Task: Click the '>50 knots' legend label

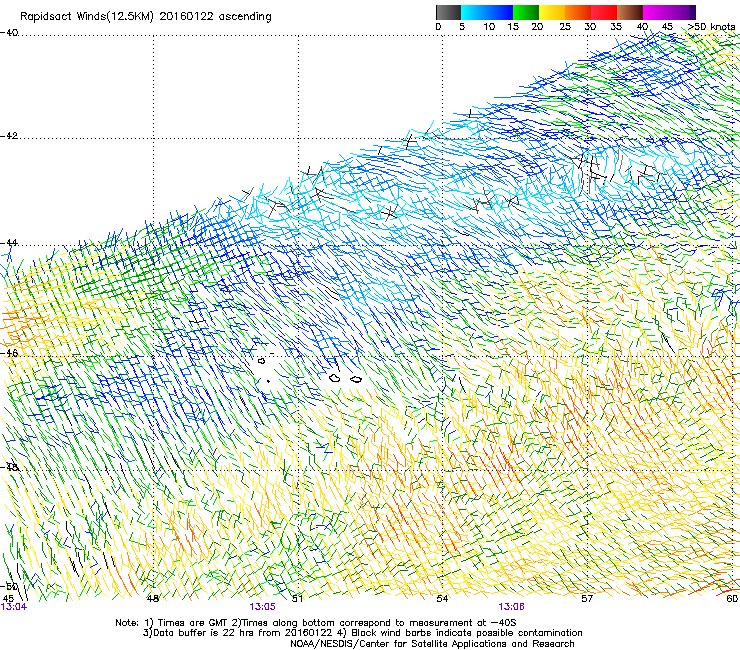Action: [x=711, y=27]
